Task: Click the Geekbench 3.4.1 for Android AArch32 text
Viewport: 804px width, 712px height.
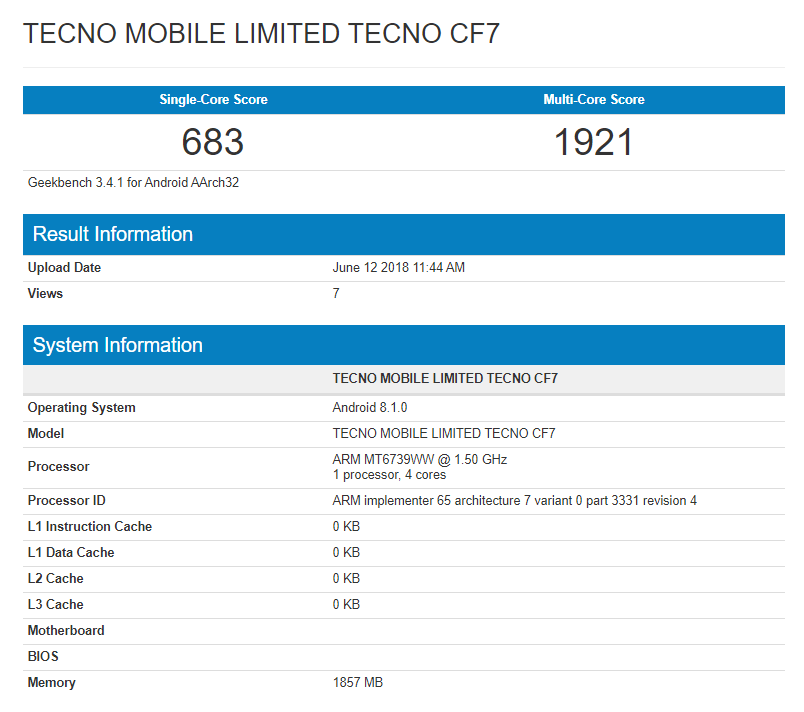Action: pos(133,183)
